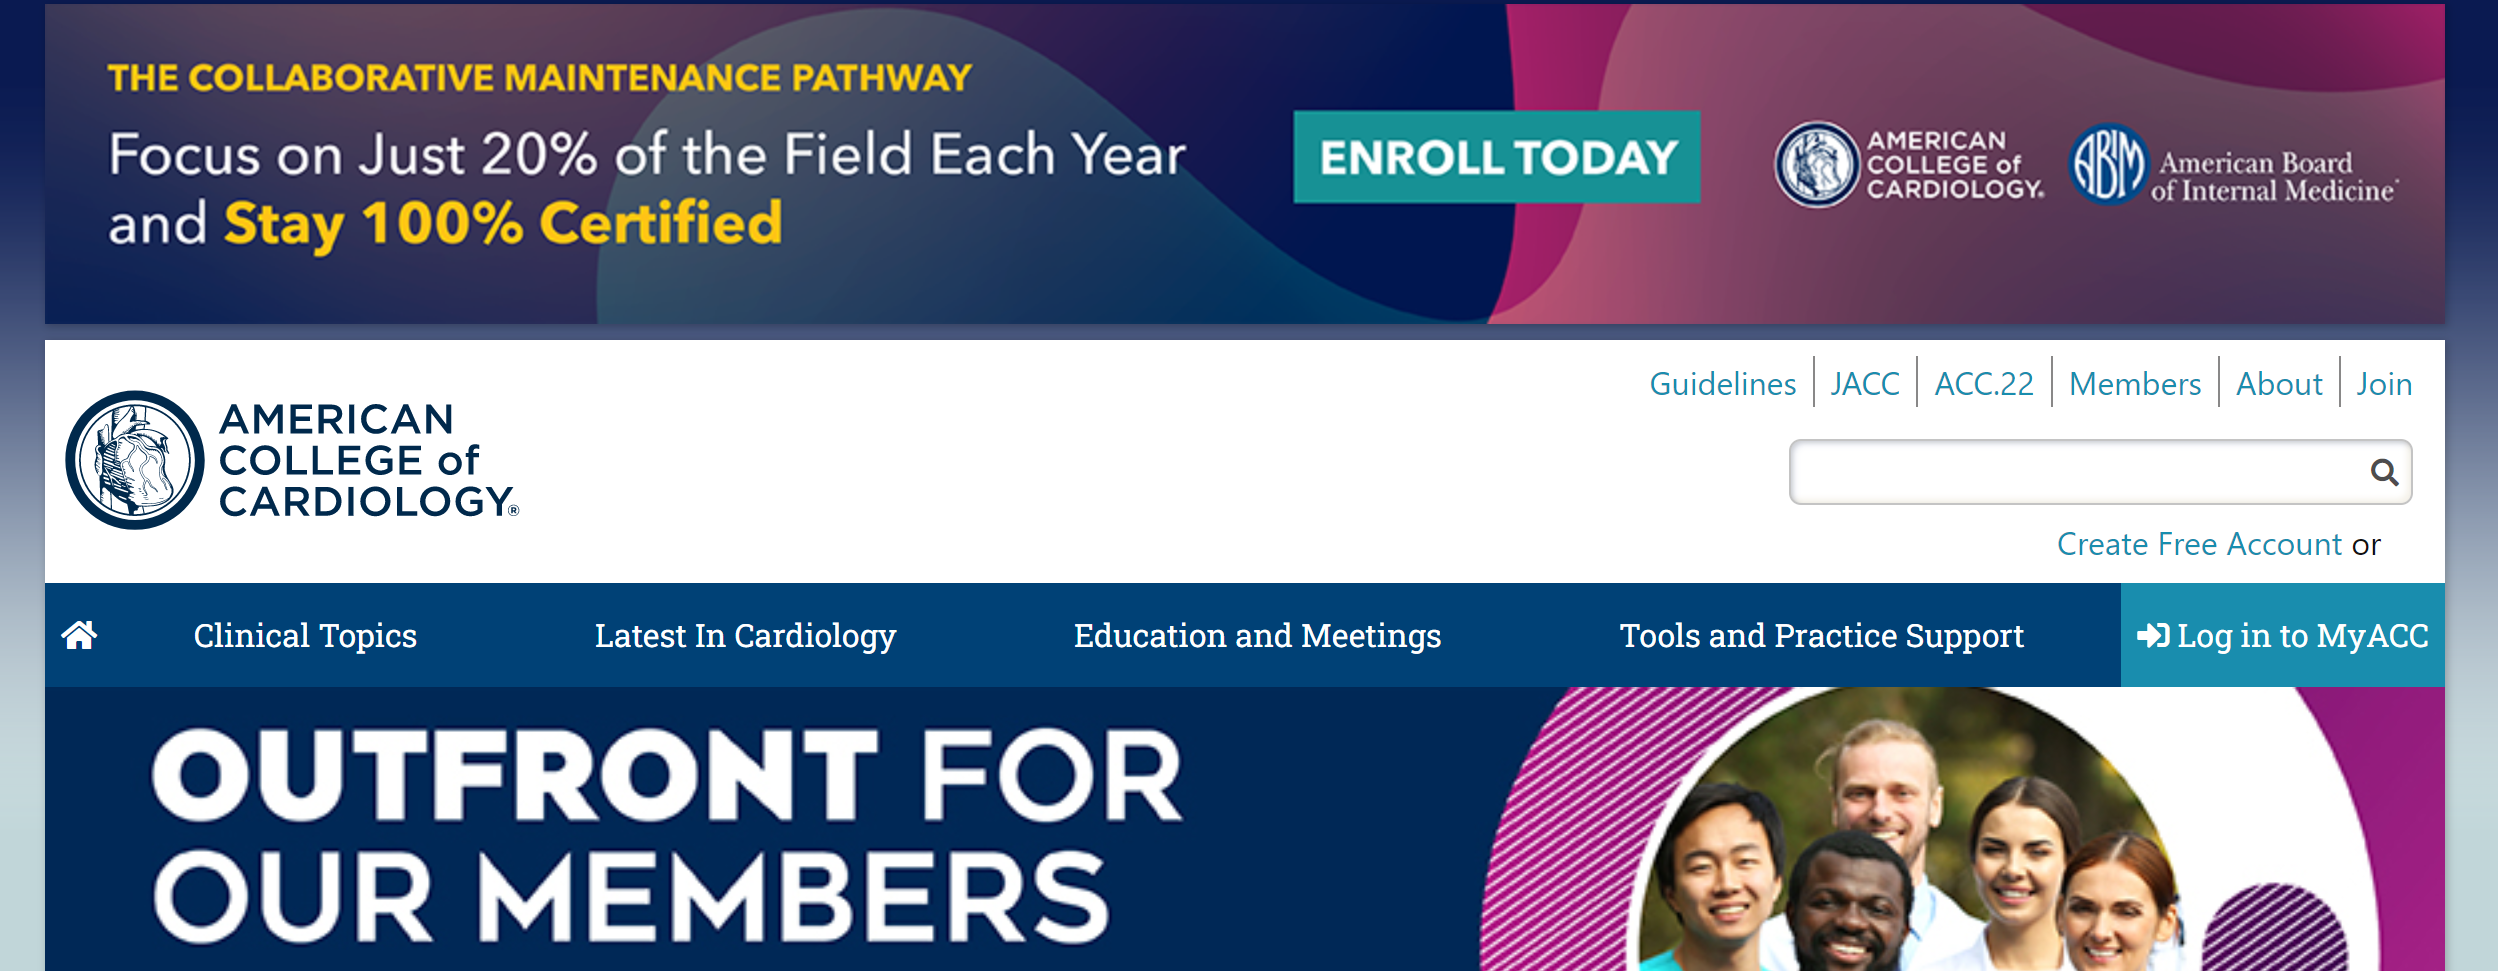The height and width of the screenshot is (971, 2498).
Task: Click the American College of Cardiology site logo
Action: click(x=292, y=460)
